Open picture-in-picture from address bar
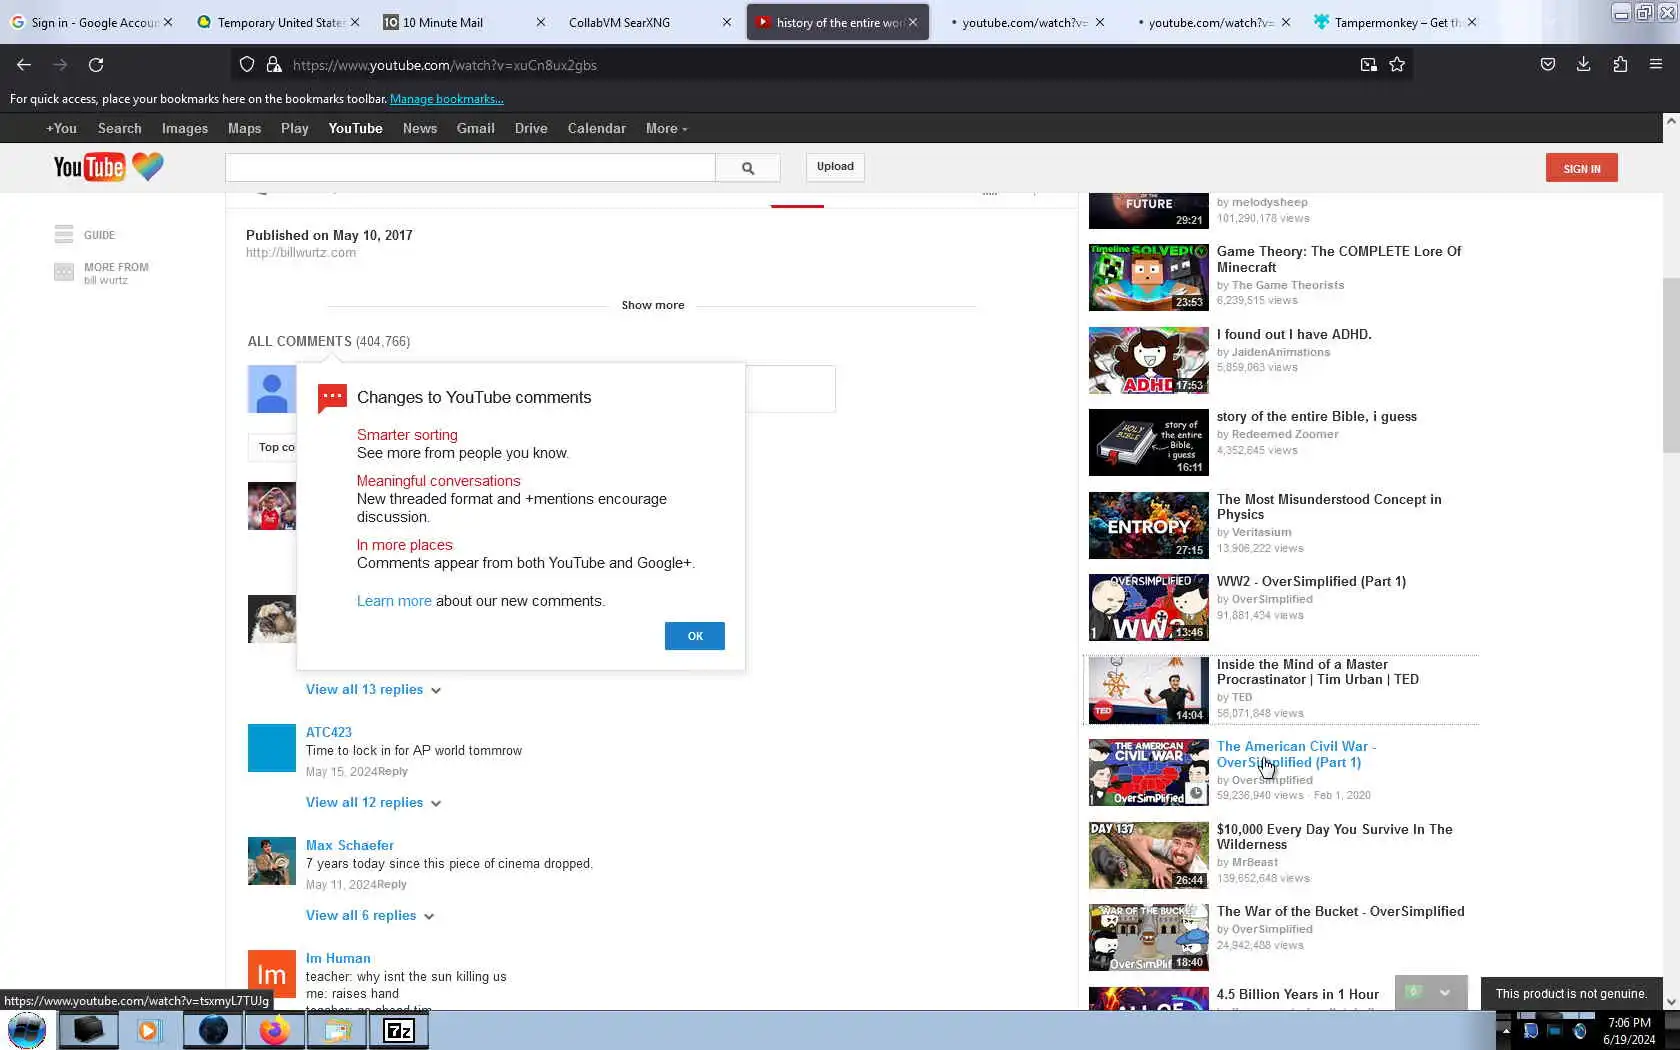This screenshot has width=1680, height=1050. (x=1368, y=65)
